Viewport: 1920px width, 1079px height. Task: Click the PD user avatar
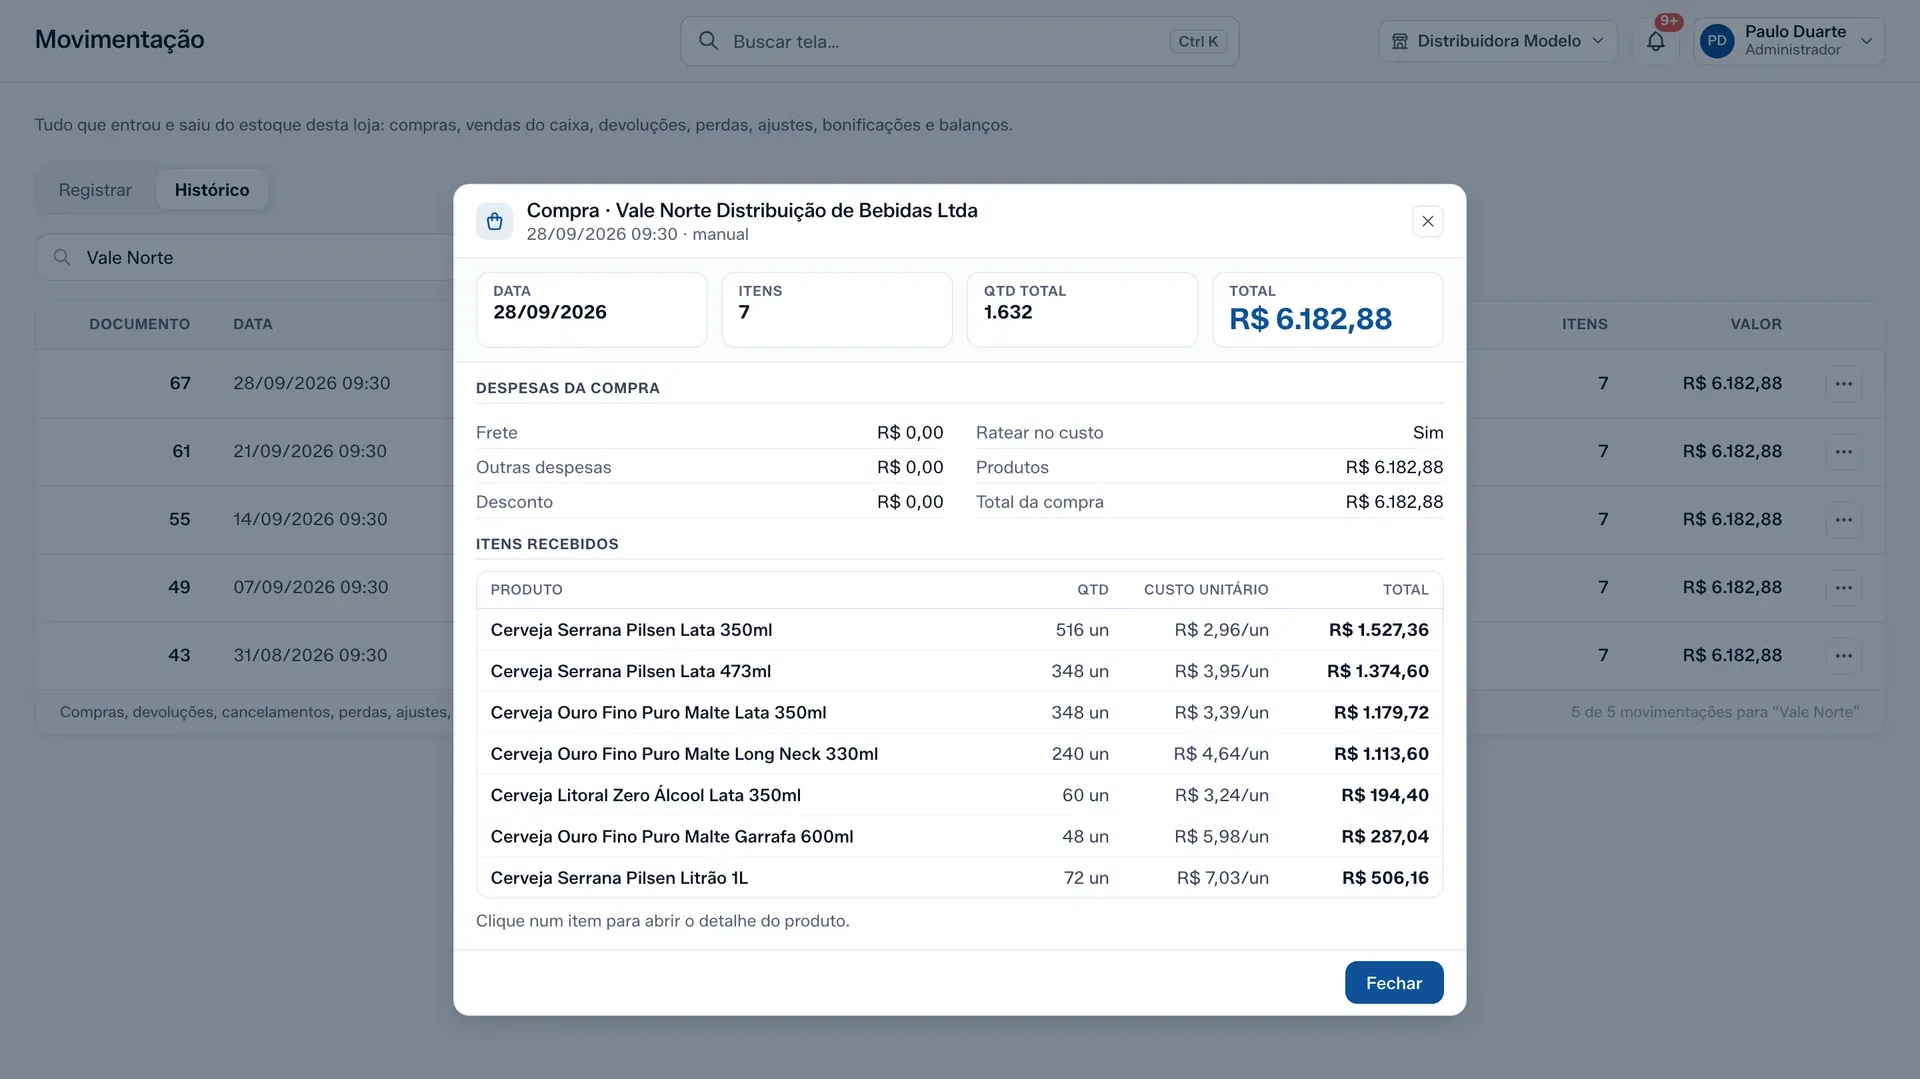(x=1717, y=41)
